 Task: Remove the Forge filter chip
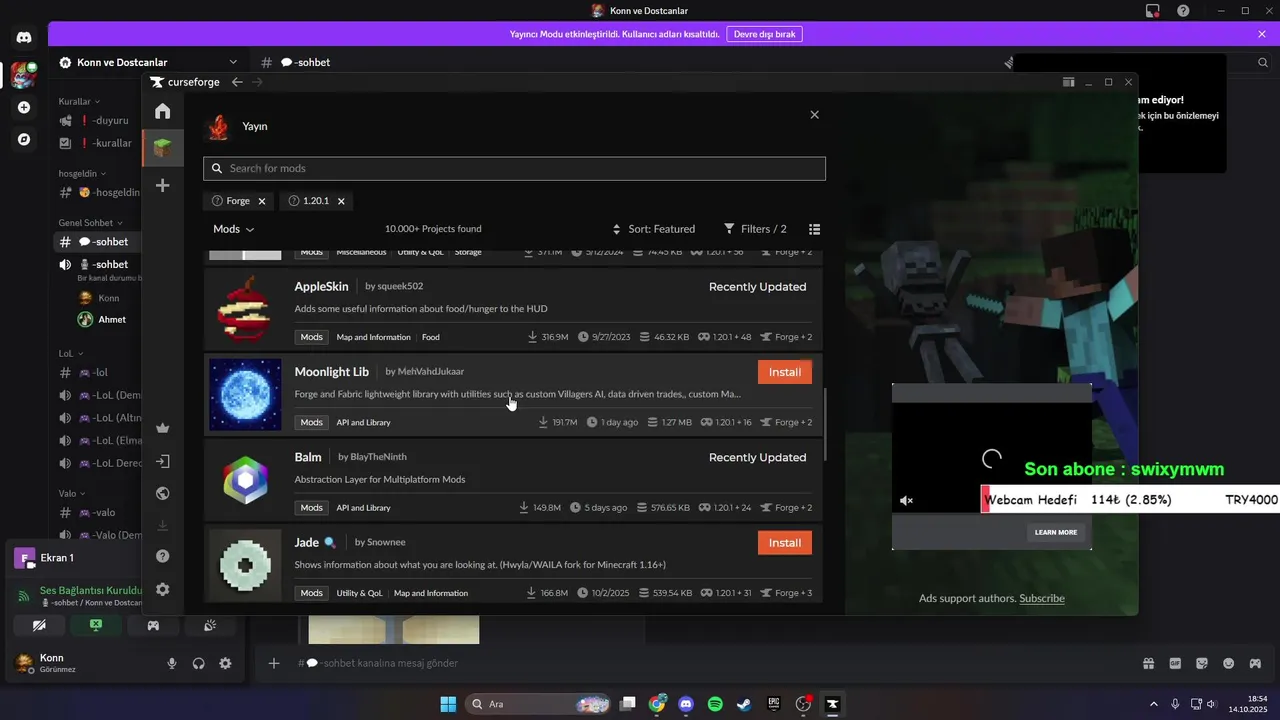coord(262,201)
